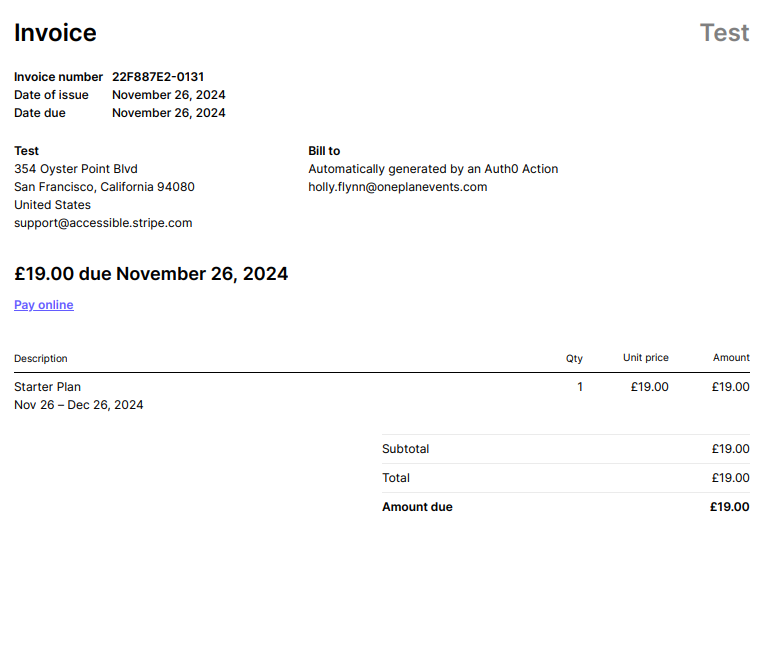Click the support@accessible.stripe.com email

pos(103,223)
